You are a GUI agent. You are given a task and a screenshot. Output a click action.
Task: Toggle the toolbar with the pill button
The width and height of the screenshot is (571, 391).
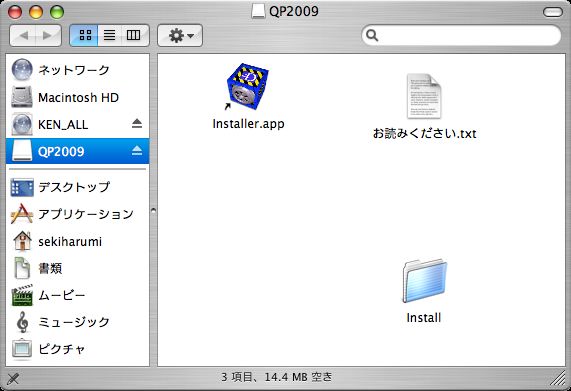[x=552, y=12]
